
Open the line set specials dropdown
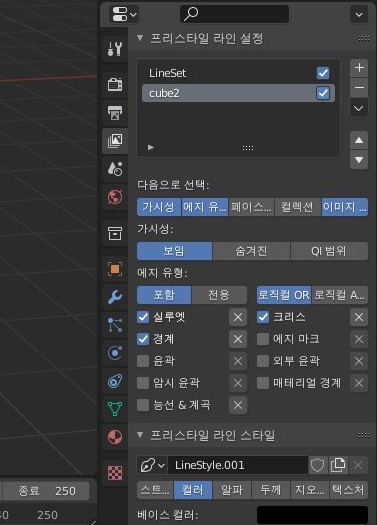click(x=359, y=108)
